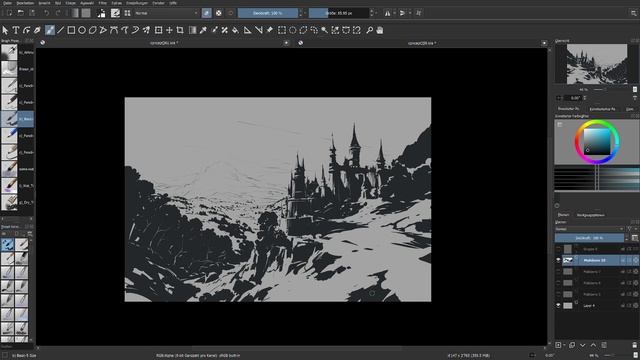Select the Text tool
Screen dimensions: 640x360
click(x=16, y=30)
